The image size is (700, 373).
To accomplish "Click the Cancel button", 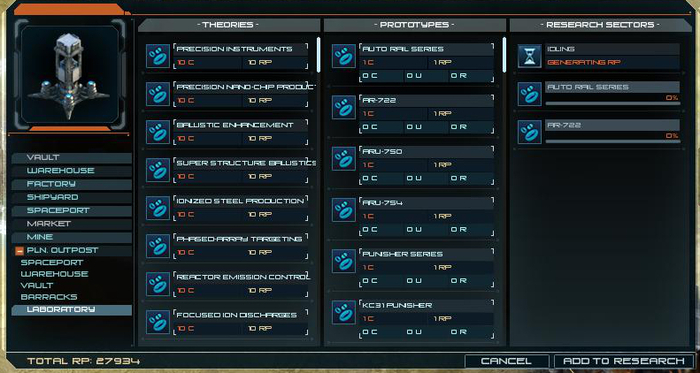I will pos(506,361).
